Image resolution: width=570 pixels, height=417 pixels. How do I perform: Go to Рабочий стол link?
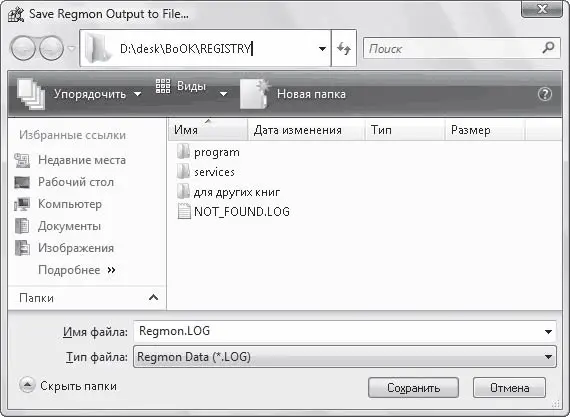point(64,182)
